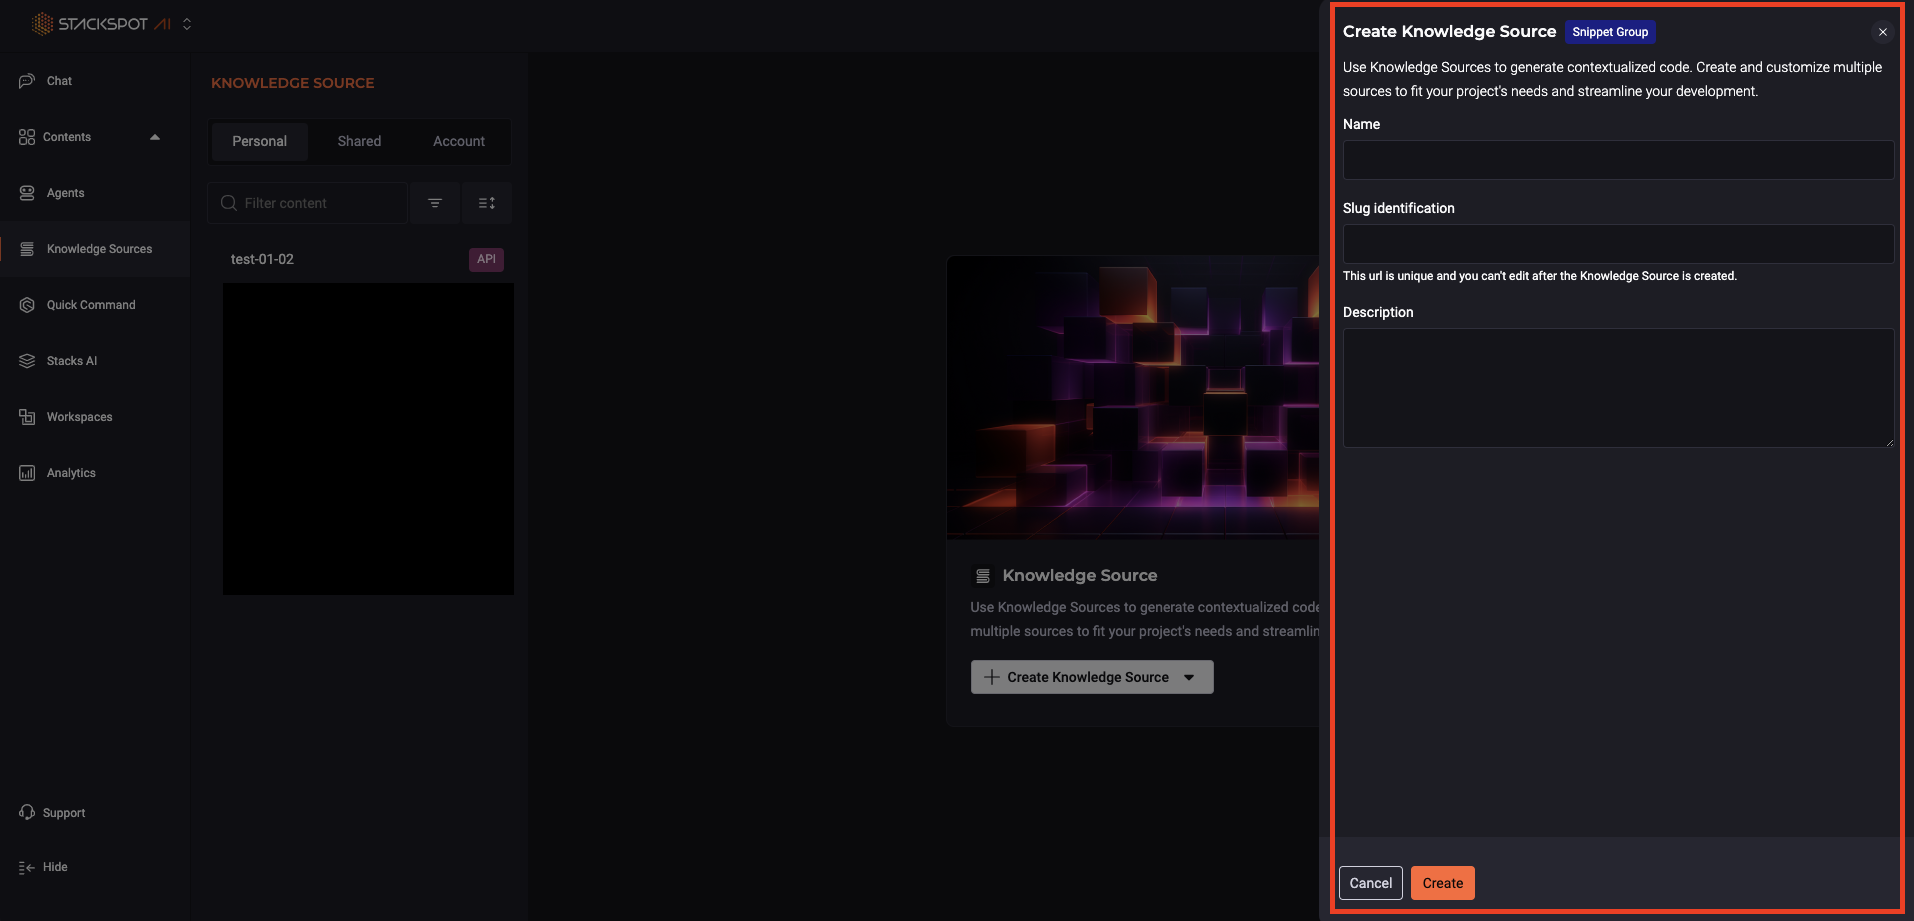Select Stacks AI in the sidebar
This screenshot has height=921, width=1914.
point(70,360)
